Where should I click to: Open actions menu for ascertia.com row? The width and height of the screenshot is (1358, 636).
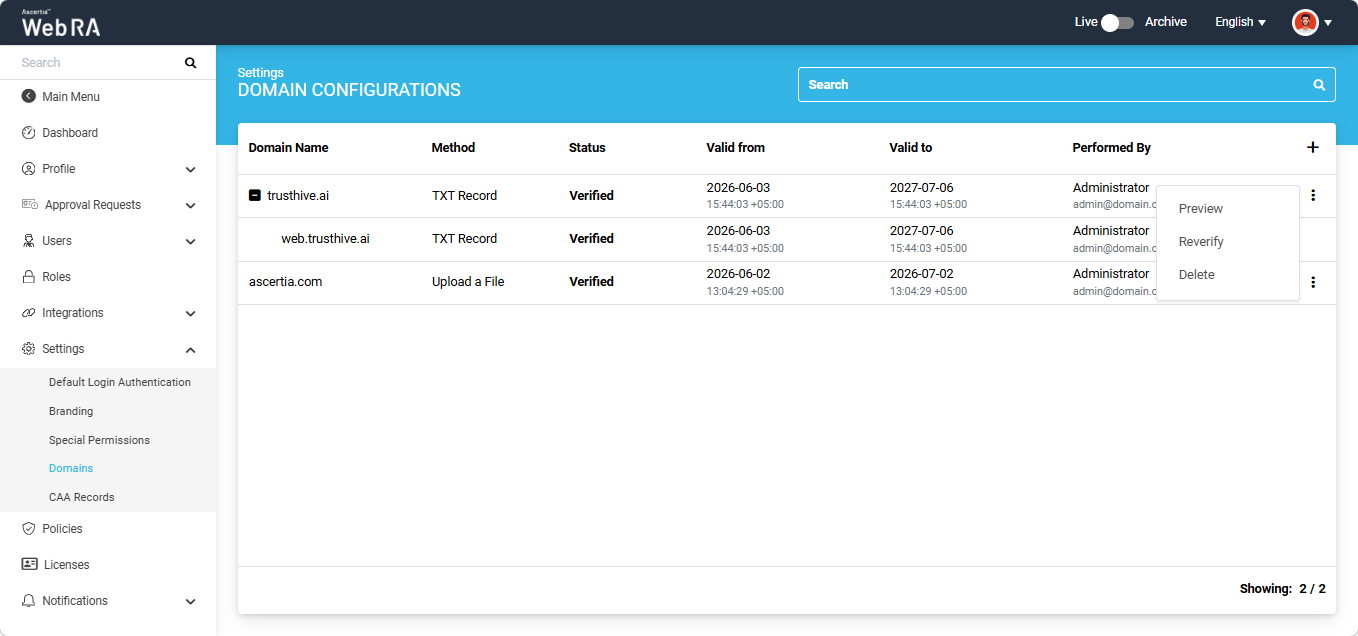point(1313,282)
